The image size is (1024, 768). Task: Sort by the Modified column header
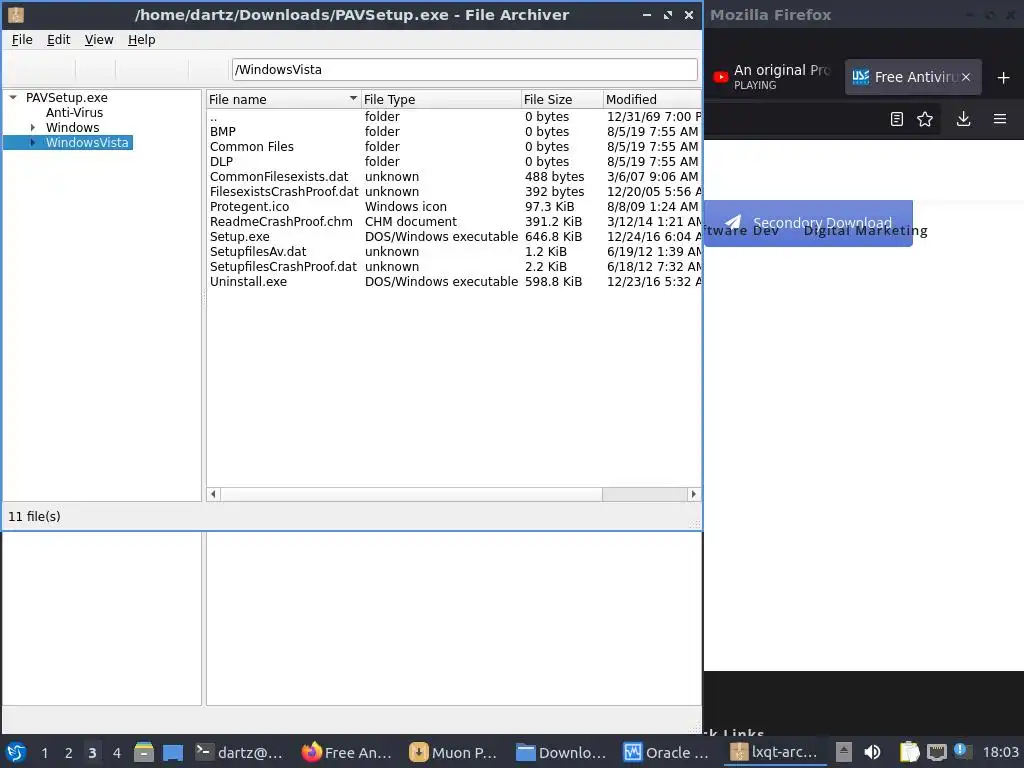click(x=652, y=99)
